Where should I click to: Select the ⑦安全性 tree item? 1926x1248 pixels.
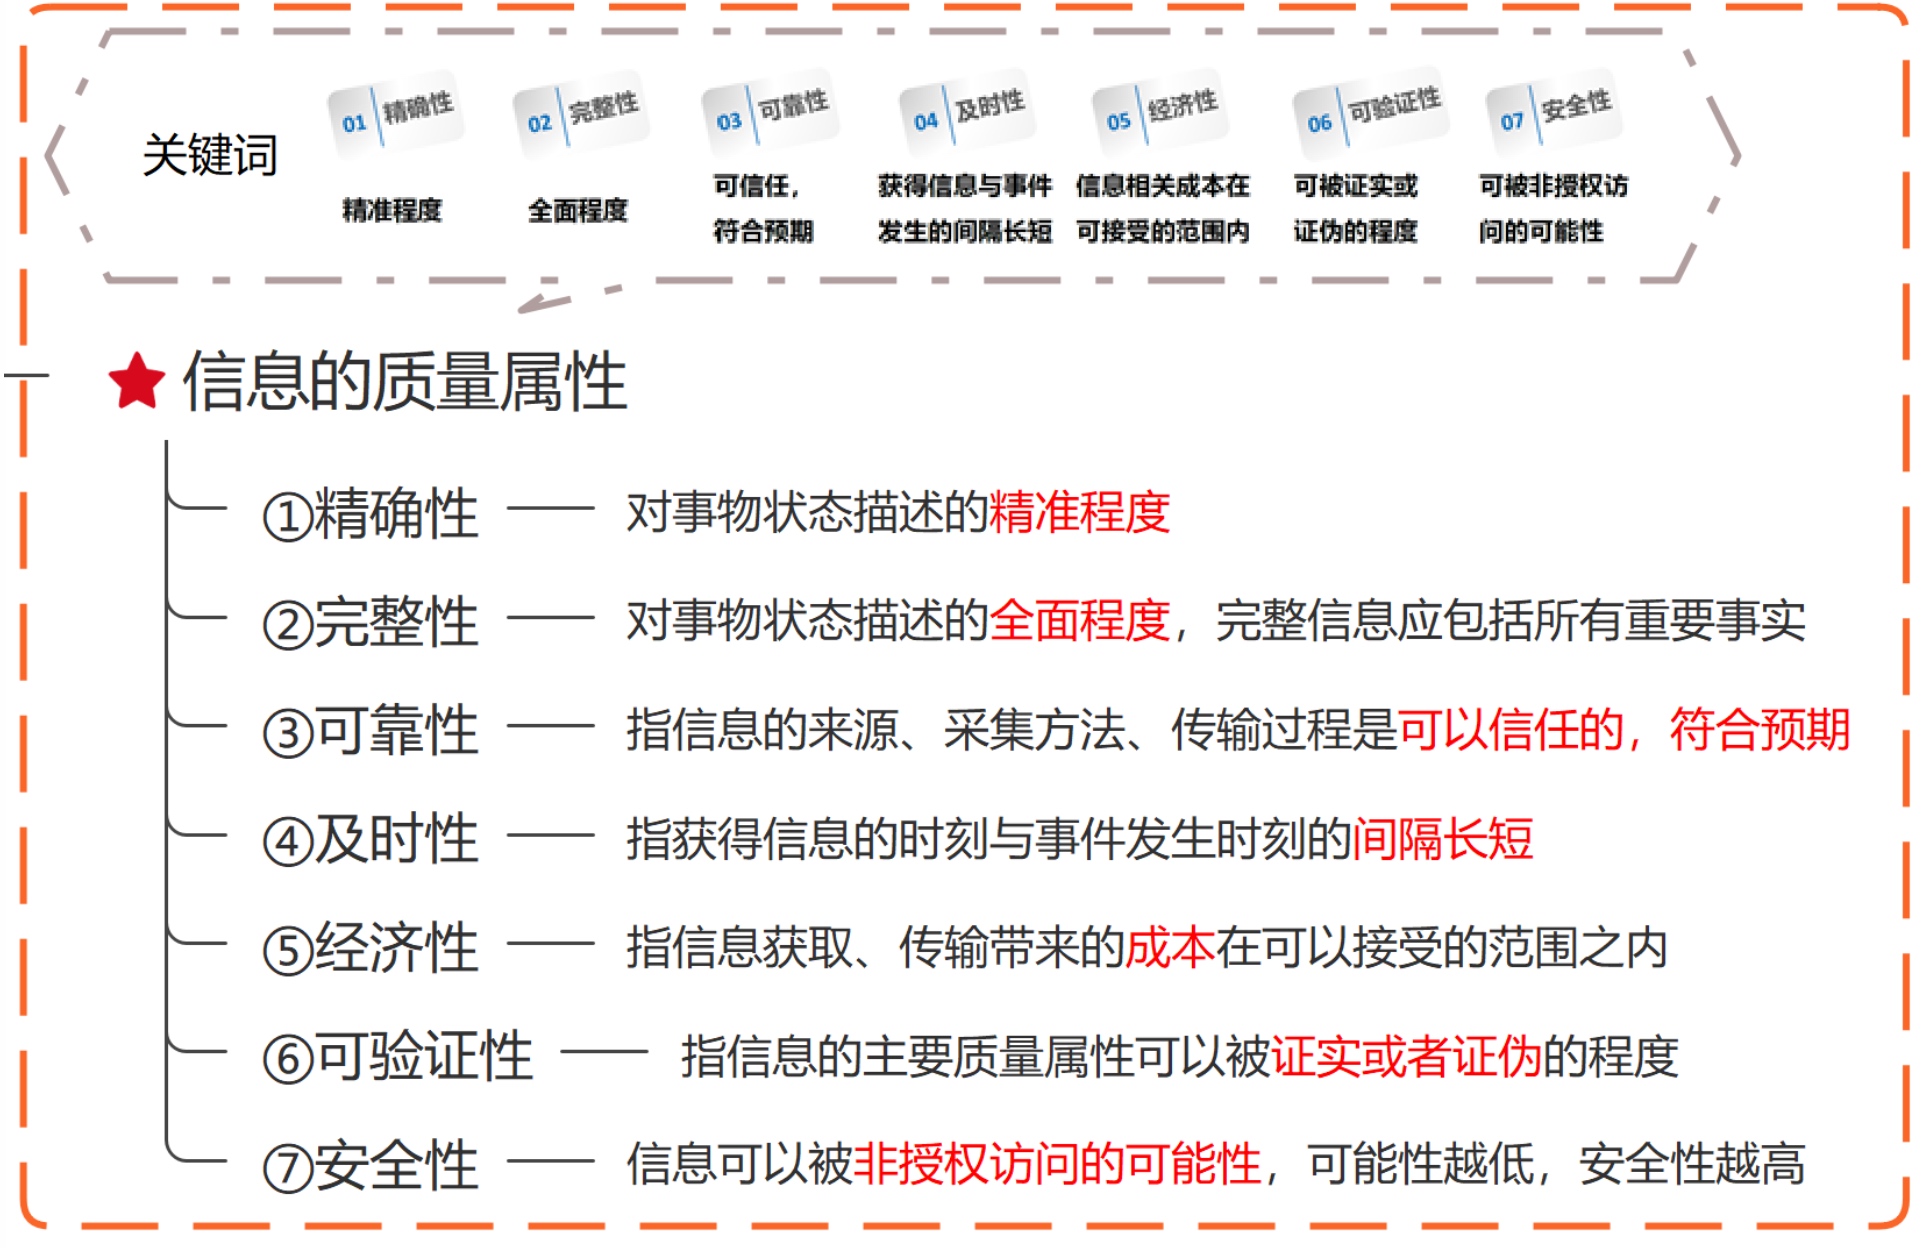(x=370, y=1166)
